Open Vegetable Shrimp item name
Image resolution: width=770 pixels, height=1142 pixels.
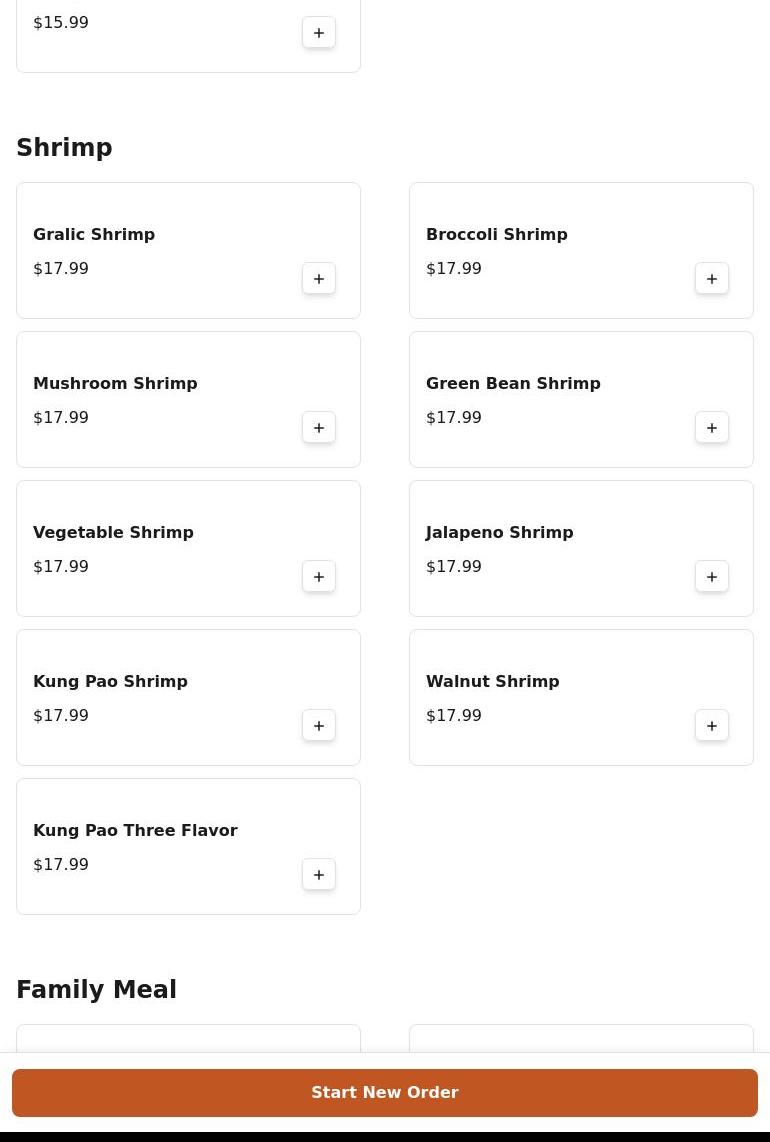pos(114,532)
